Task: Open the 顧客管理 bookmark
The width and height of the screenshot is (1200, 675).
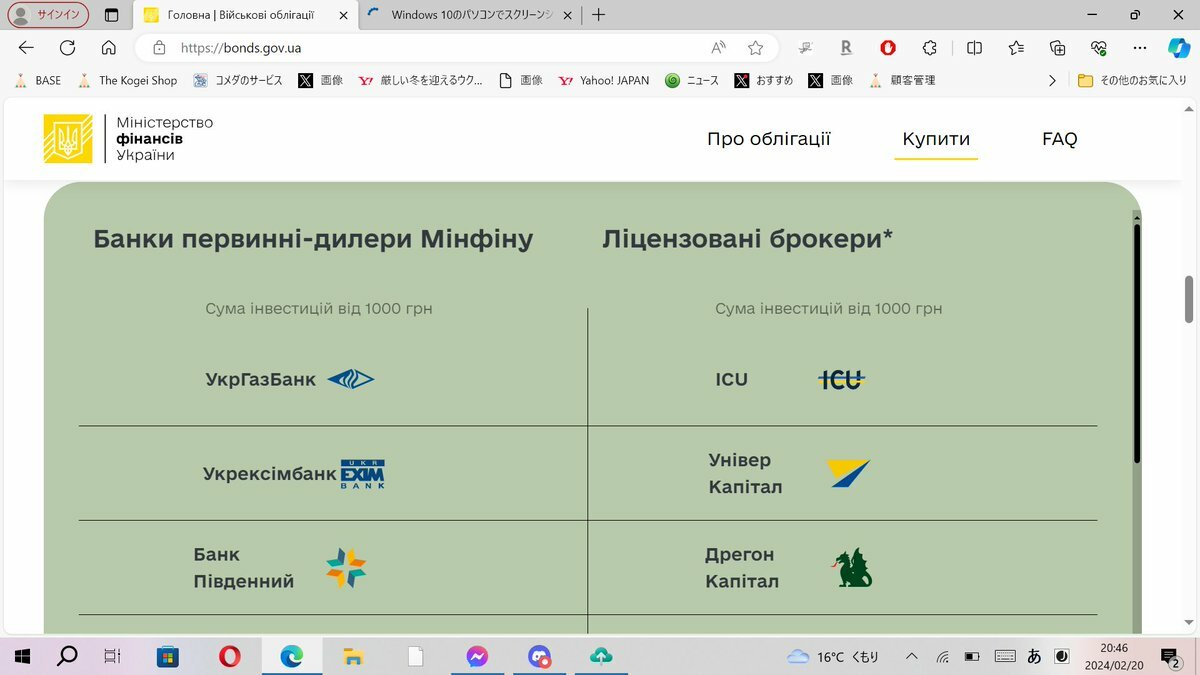Action: (902, 80)
